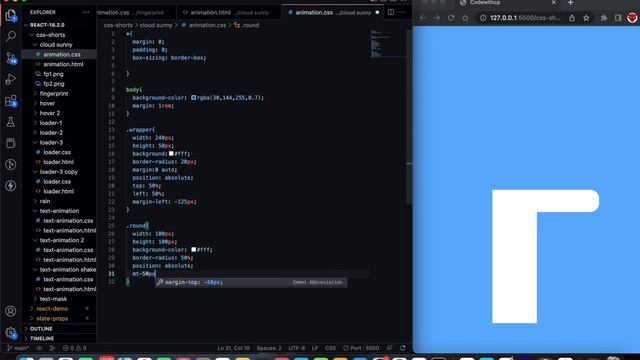Open the Testing flask icon
Screen dimensions: 640x360
pyautogui.click(x=11, y=122)
